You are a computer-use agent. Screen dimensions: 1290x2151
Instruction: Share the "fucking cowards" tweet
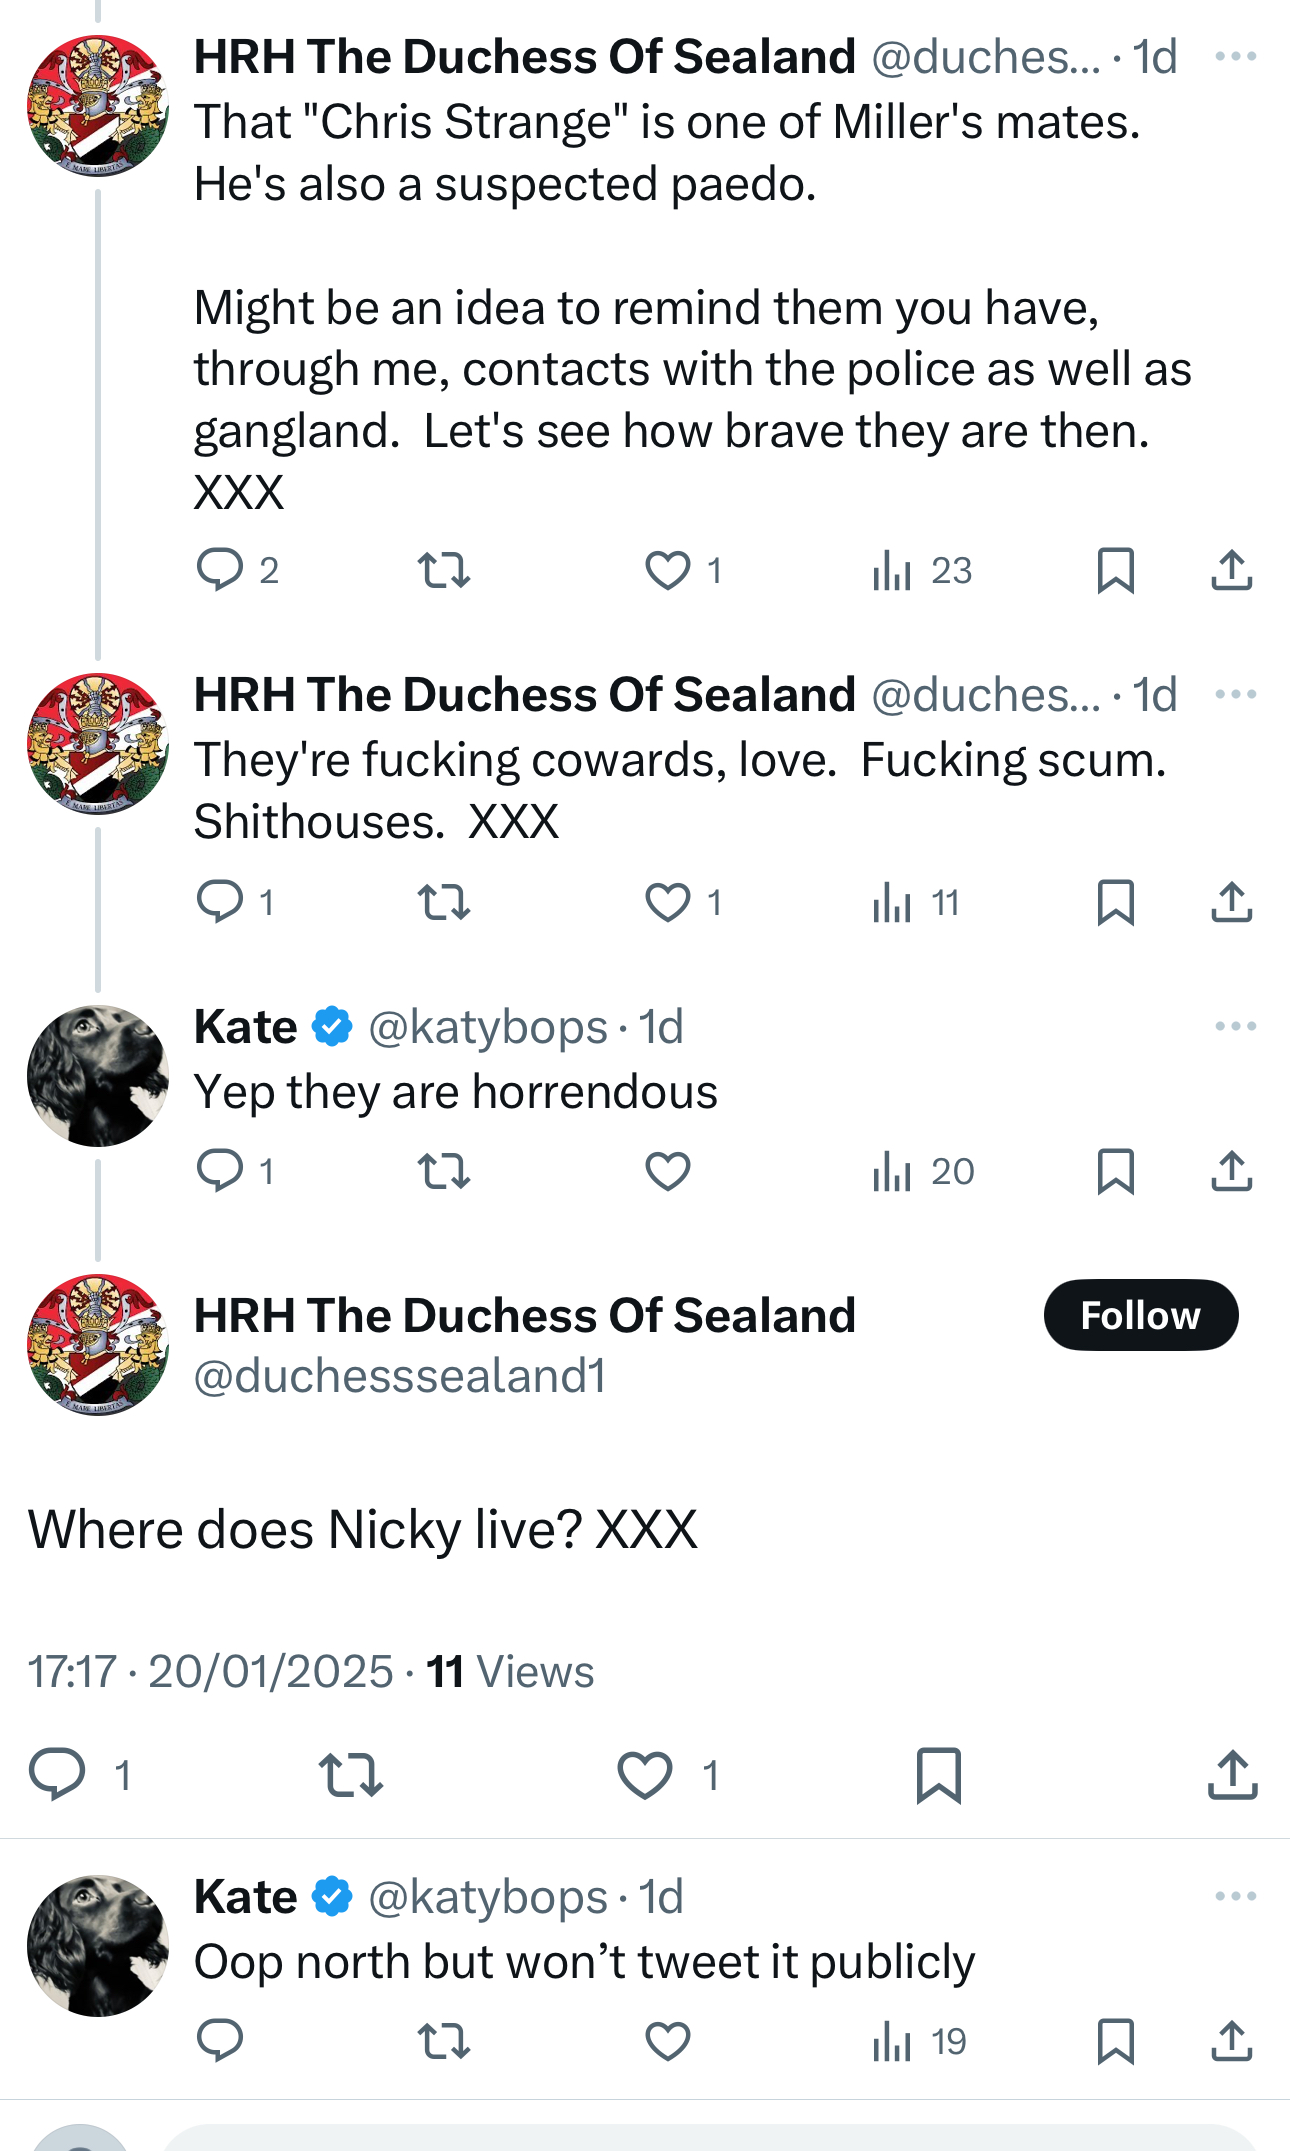(1232, 902)
